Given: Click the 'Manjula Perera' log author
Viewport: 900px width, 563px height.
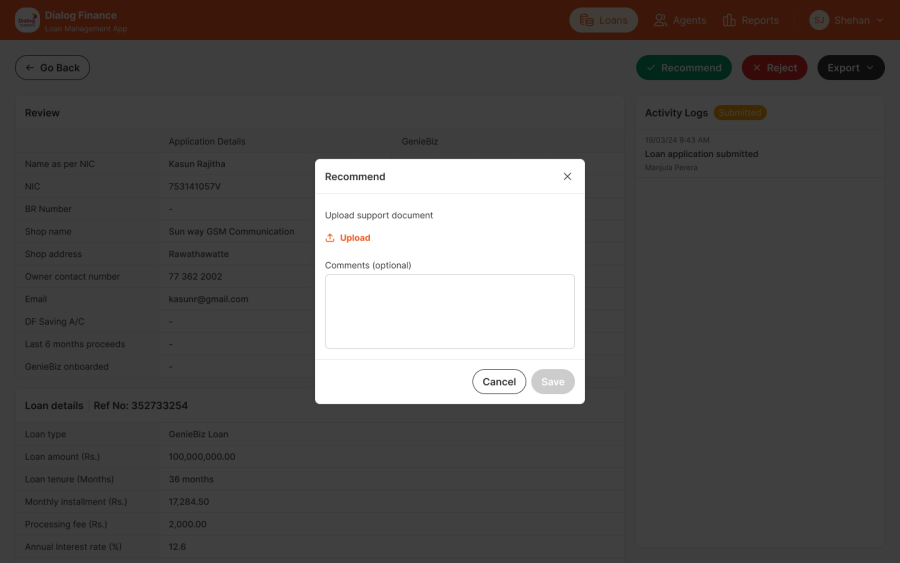Looking at the screenshot, I should coord(670,168).
